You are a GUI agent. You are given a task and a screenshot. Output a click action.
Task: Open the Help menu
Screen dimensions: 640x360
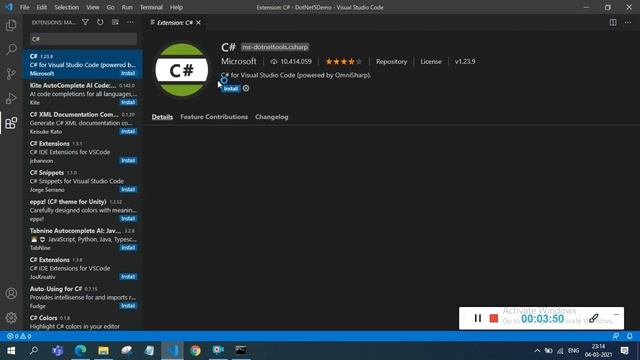176,7
